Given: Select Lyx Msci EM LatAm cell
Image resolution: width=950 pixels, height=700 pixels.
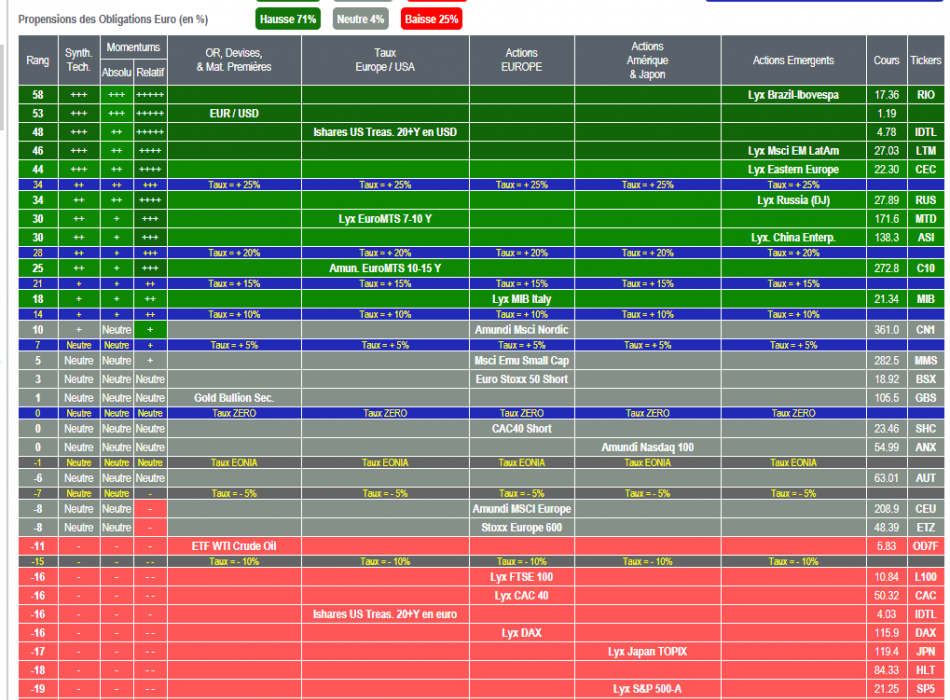Looking at the screenshot, I should [794, 151].
